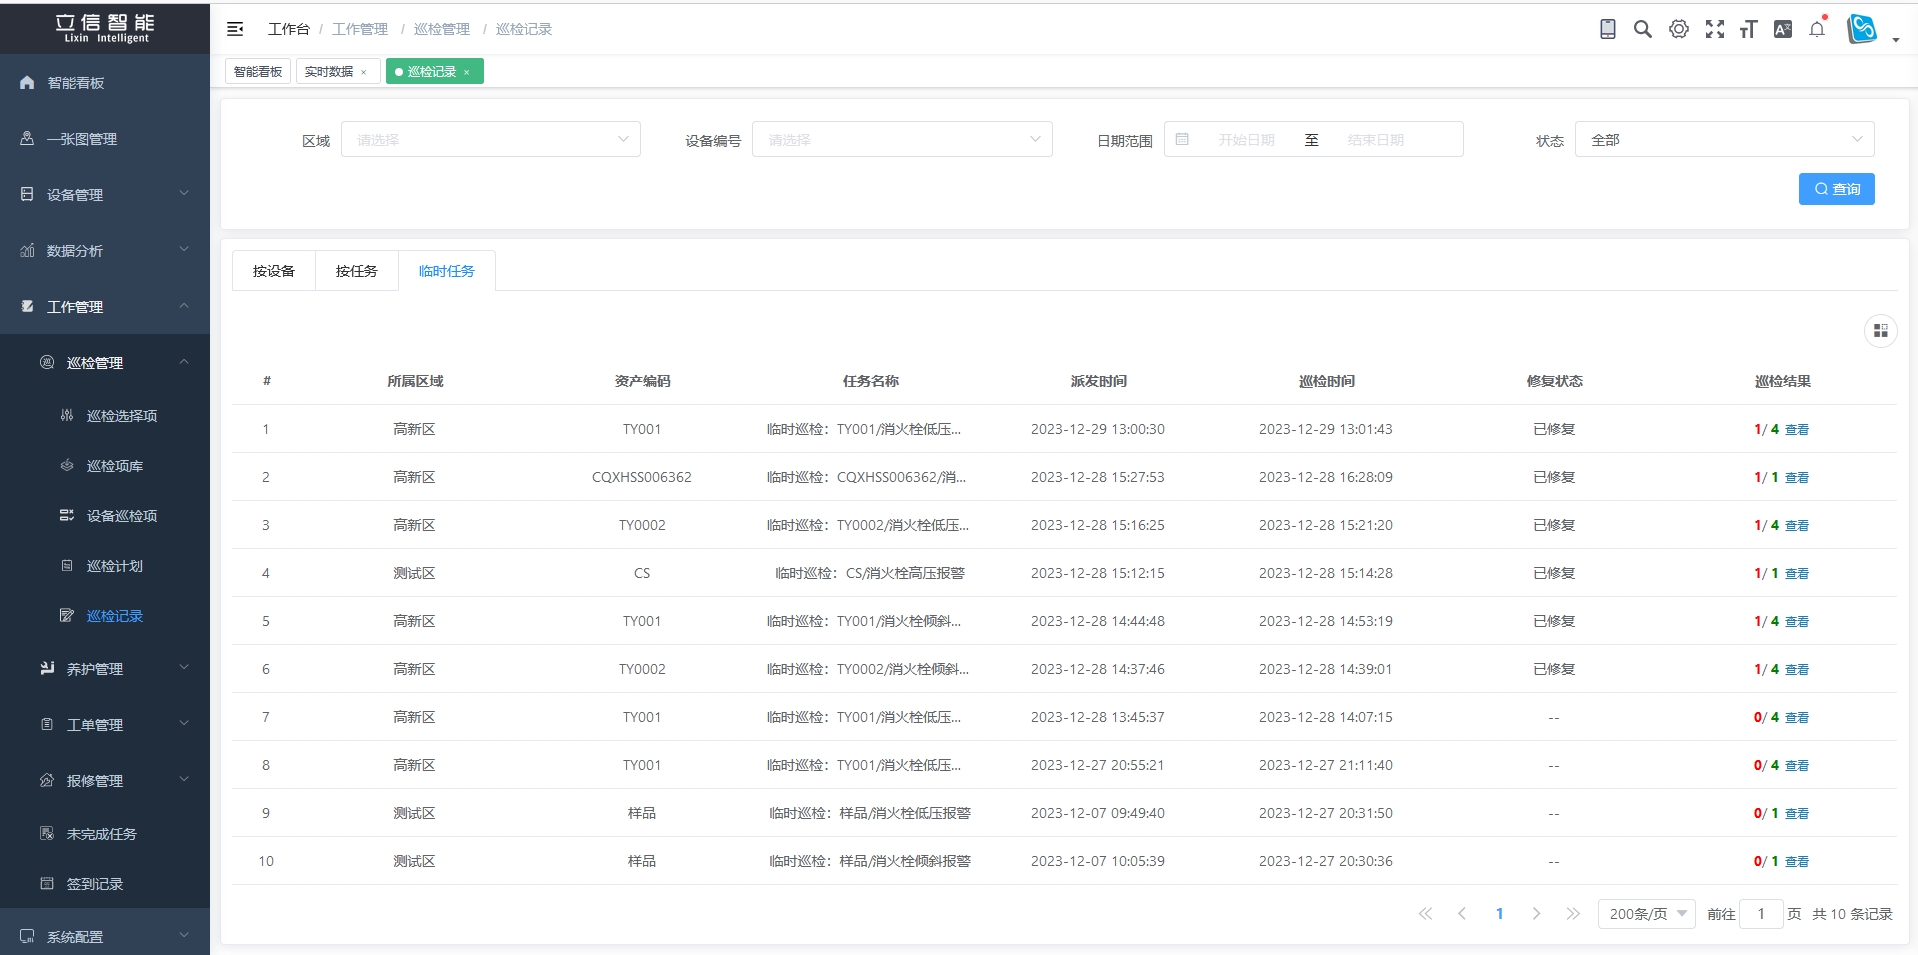Screen dimensions: 1918x955
Task: Expand 数据分析 menu in sidebar
Action: click(x=105, y=250)
